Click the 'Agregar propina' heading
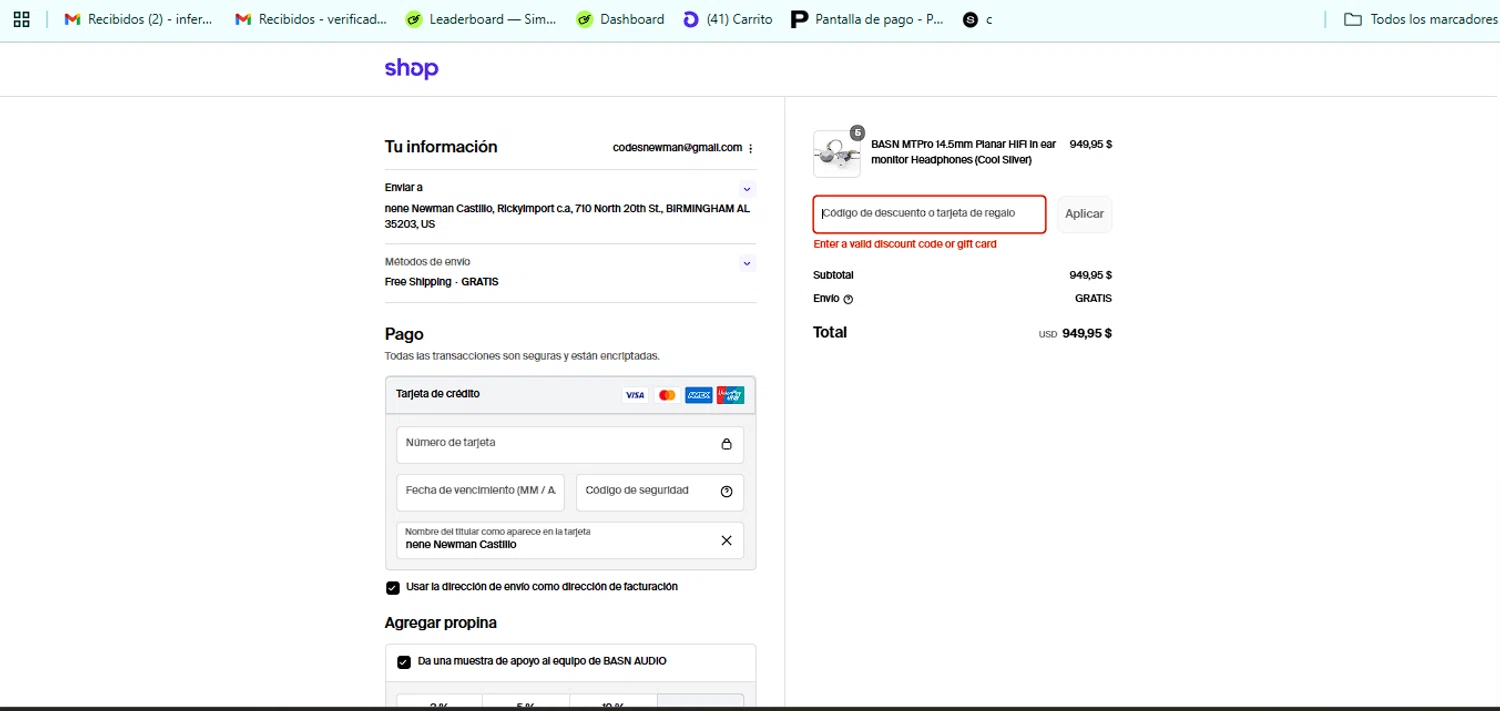 click(441, 623)
